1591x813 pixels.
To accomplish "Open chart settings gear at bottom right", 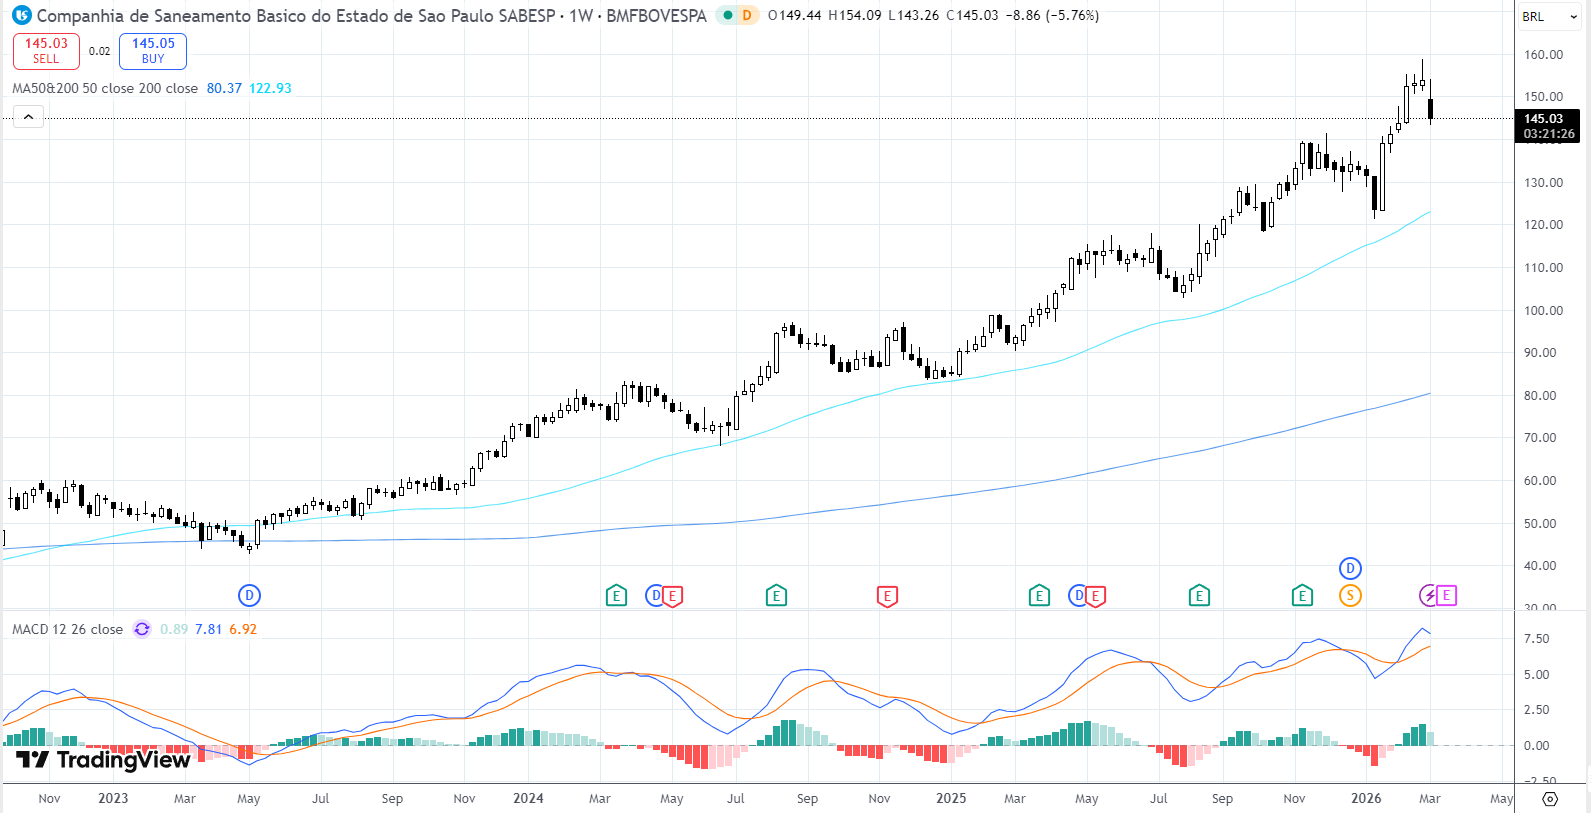I will coord(1550,799).
